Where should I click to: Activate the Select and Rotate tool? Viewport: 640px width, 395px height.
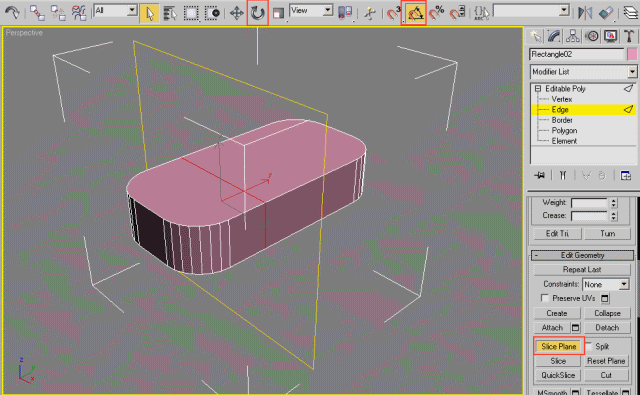click(x=258, y=13)
